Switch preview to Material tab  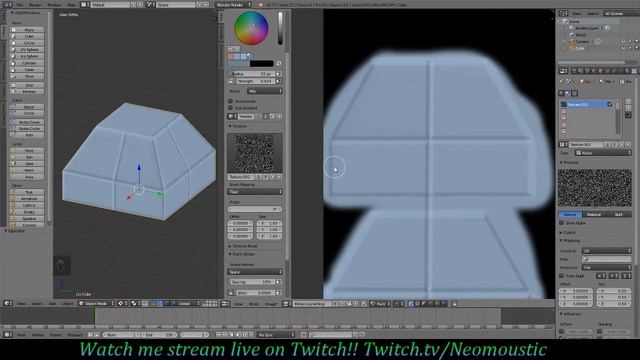(594, 214)
